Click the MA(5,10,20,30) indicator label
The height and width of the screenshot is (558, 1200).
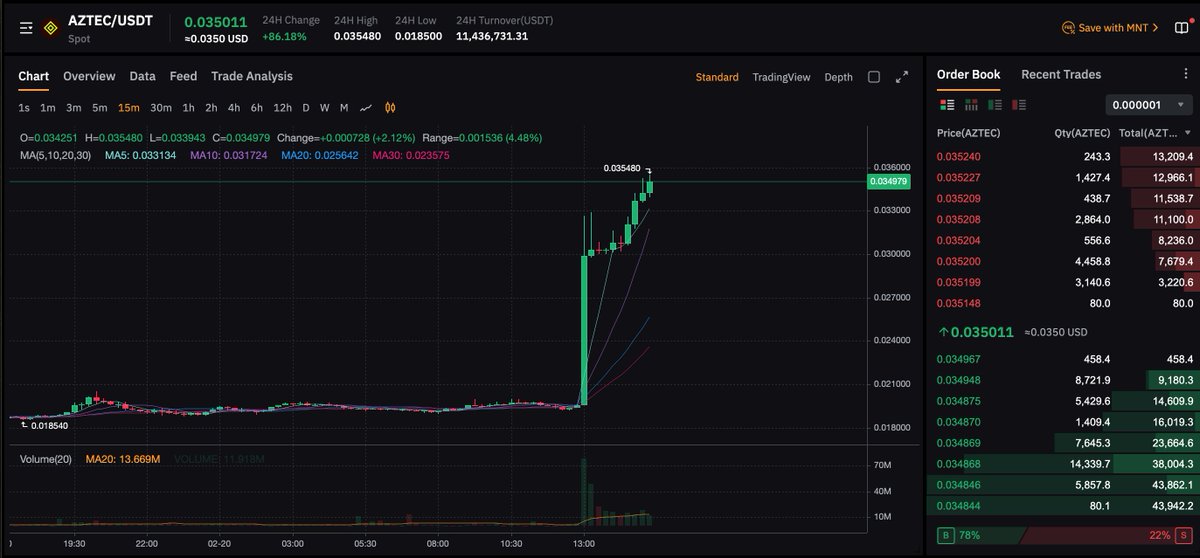pyautogui.click(x=56, y=155)
